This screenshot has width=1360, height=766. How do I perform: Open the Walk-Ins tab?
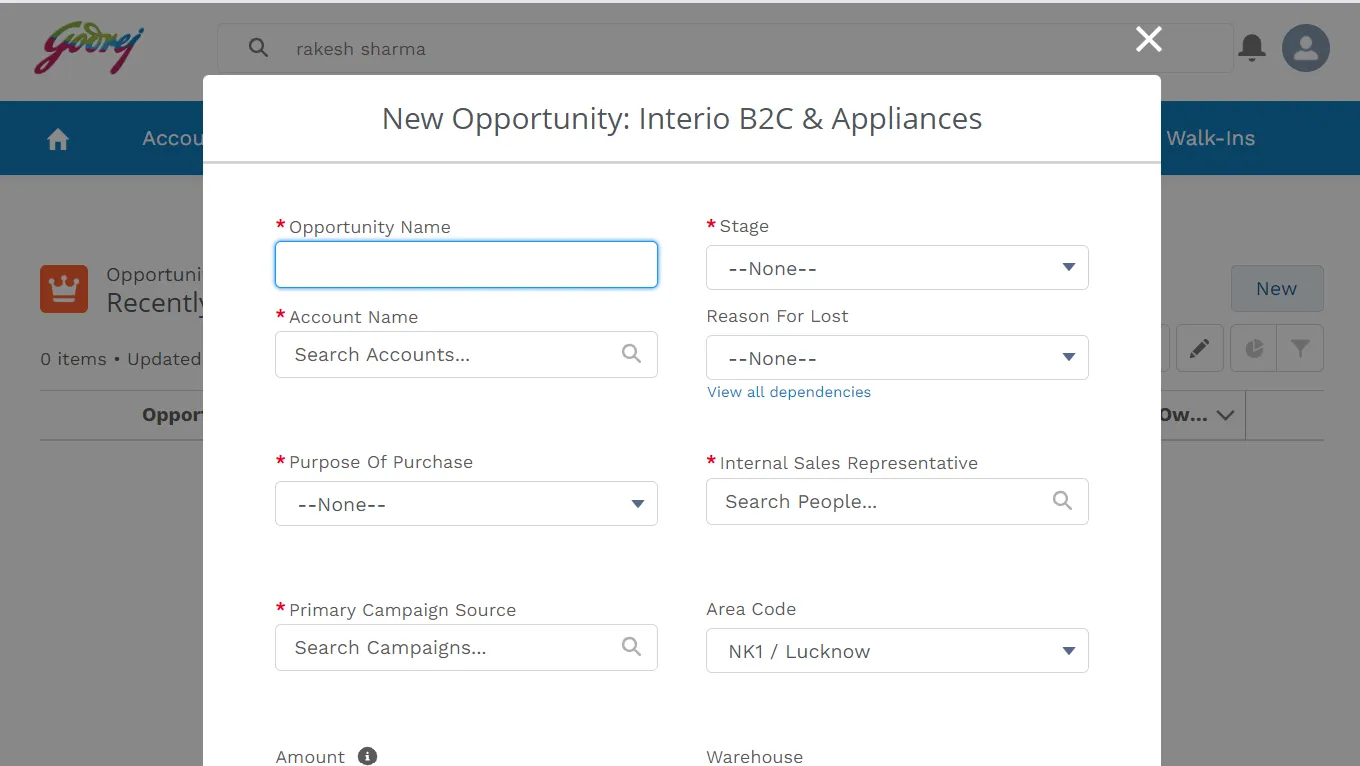click(x=1210, y=138)
